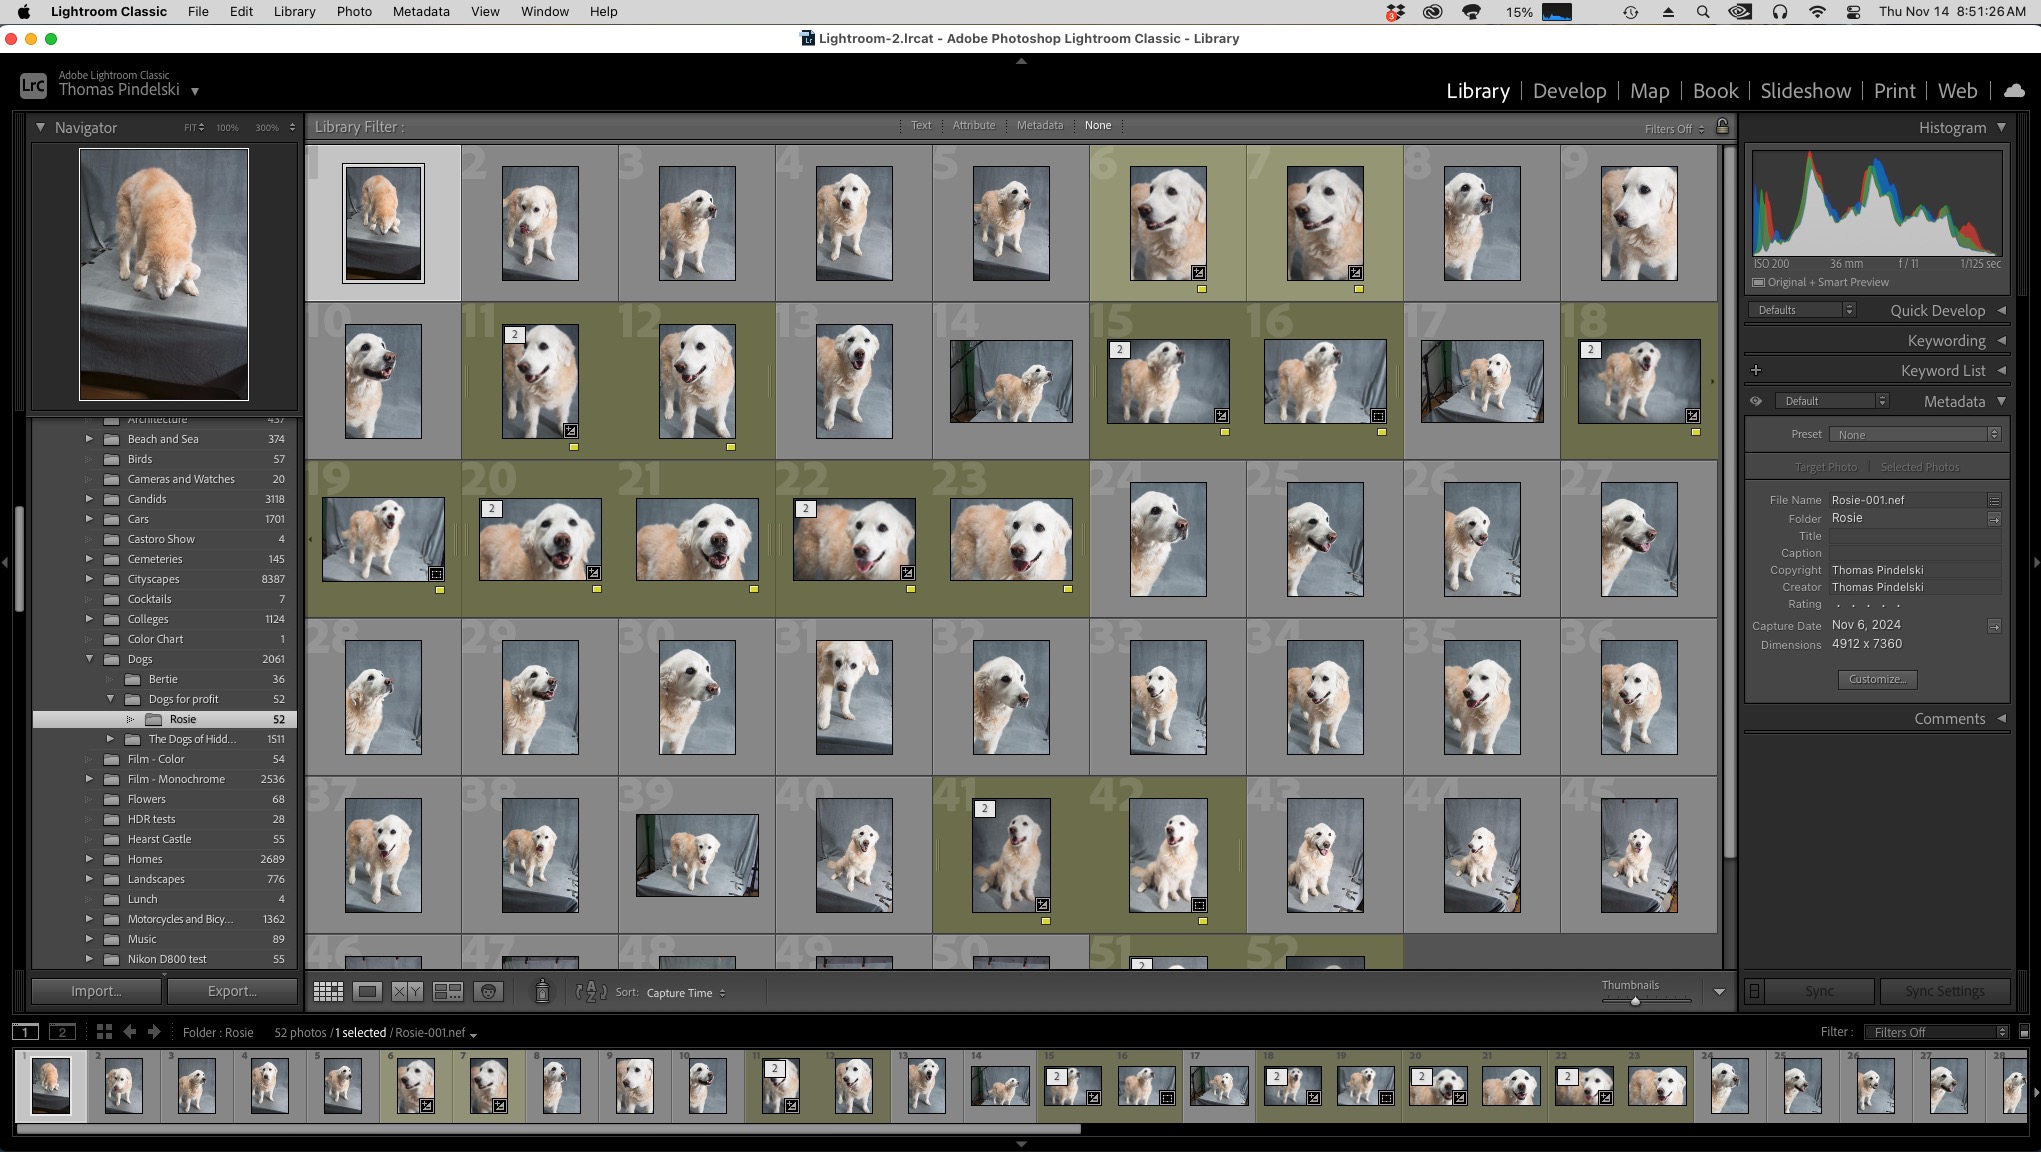
Task: Expand the Quick Develop panel
Action: click(x=2001, y=311)
